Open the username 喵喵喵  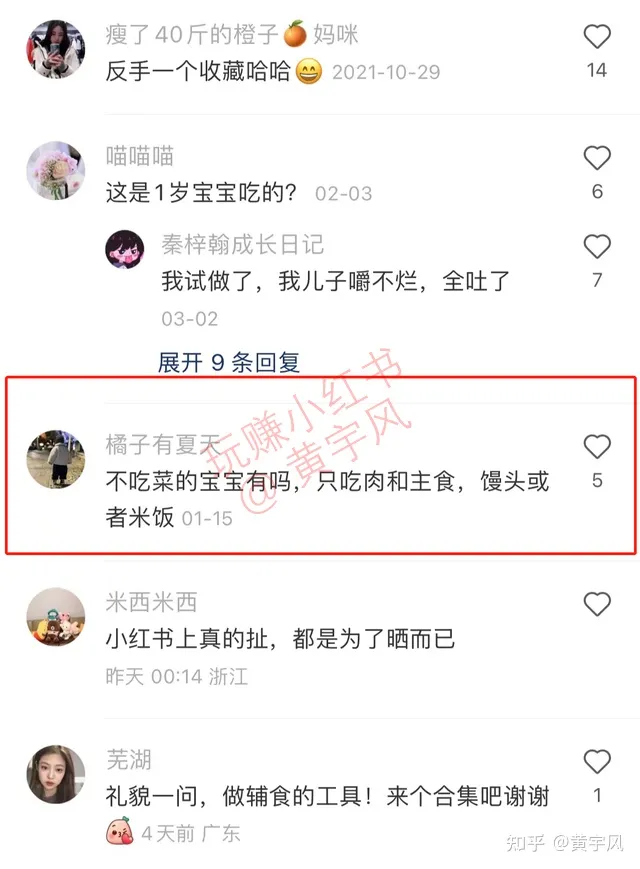(140, 156)
